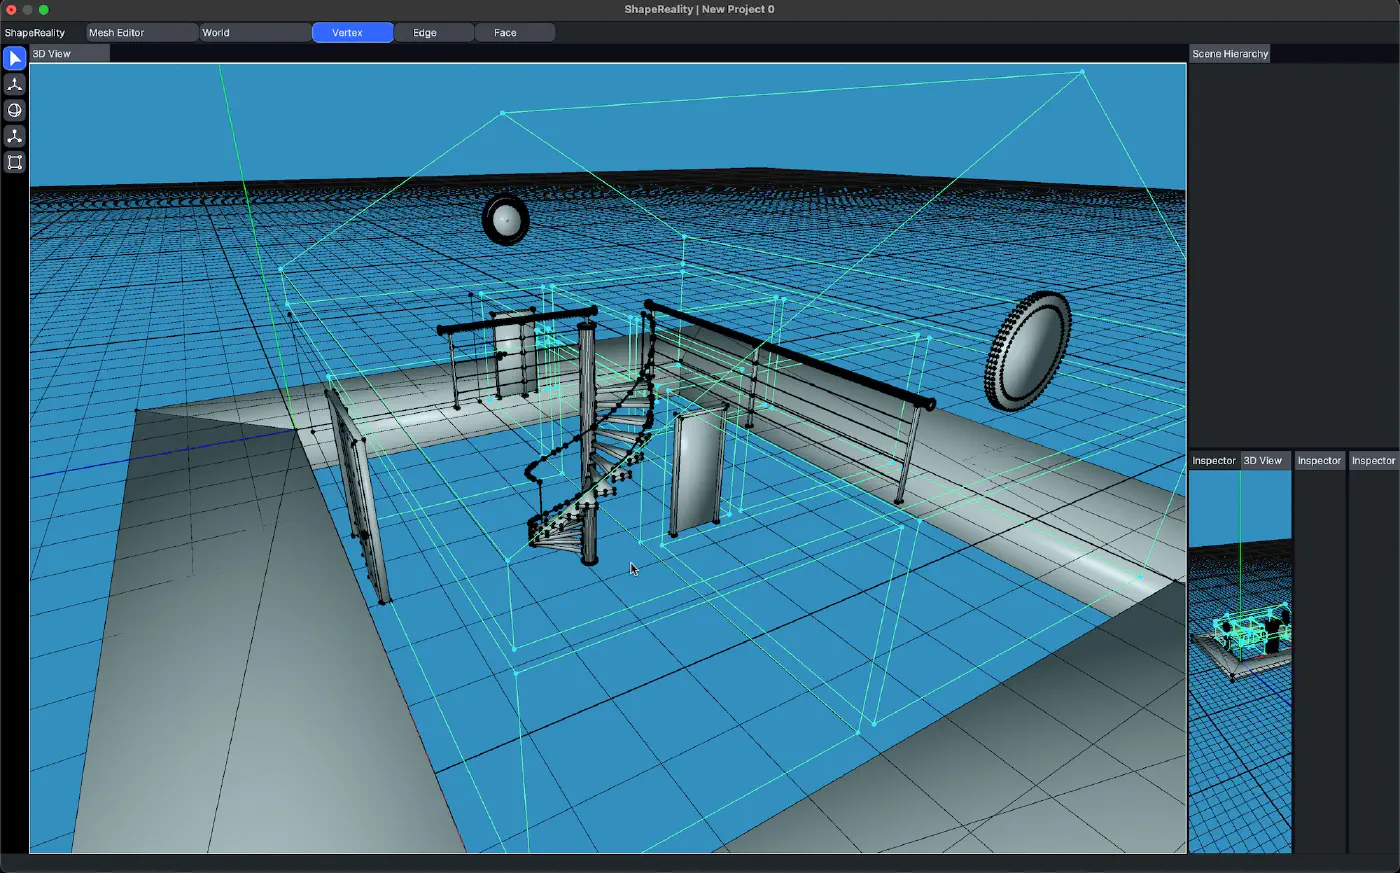Open the ShapeReality application menu
This screenshot has width=1400, height=873.
point(35,33)
